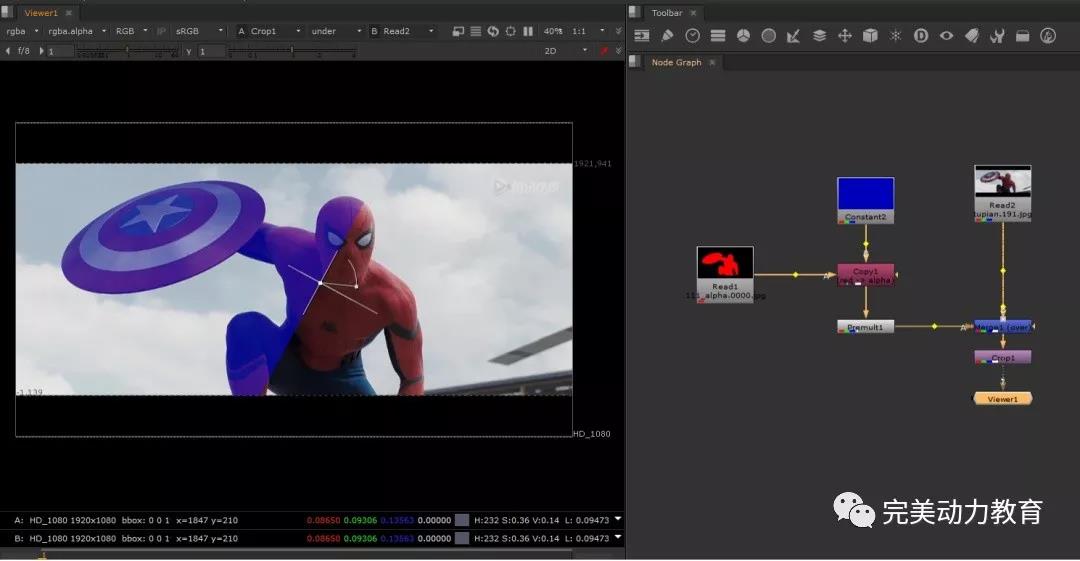Open the Keyer nodes menu
This screenshot has width=1080, height=561.
[x=793, y=36]
